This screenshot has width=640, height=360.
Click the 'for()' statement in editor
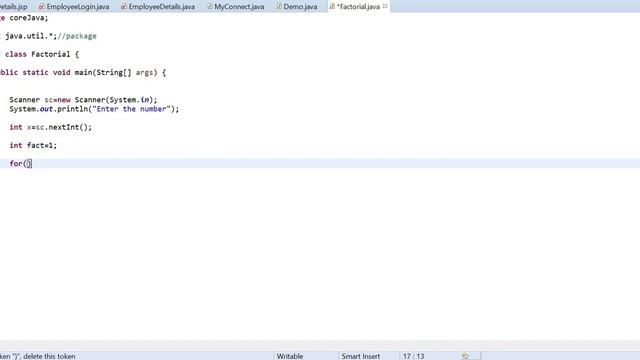(20, 163)
